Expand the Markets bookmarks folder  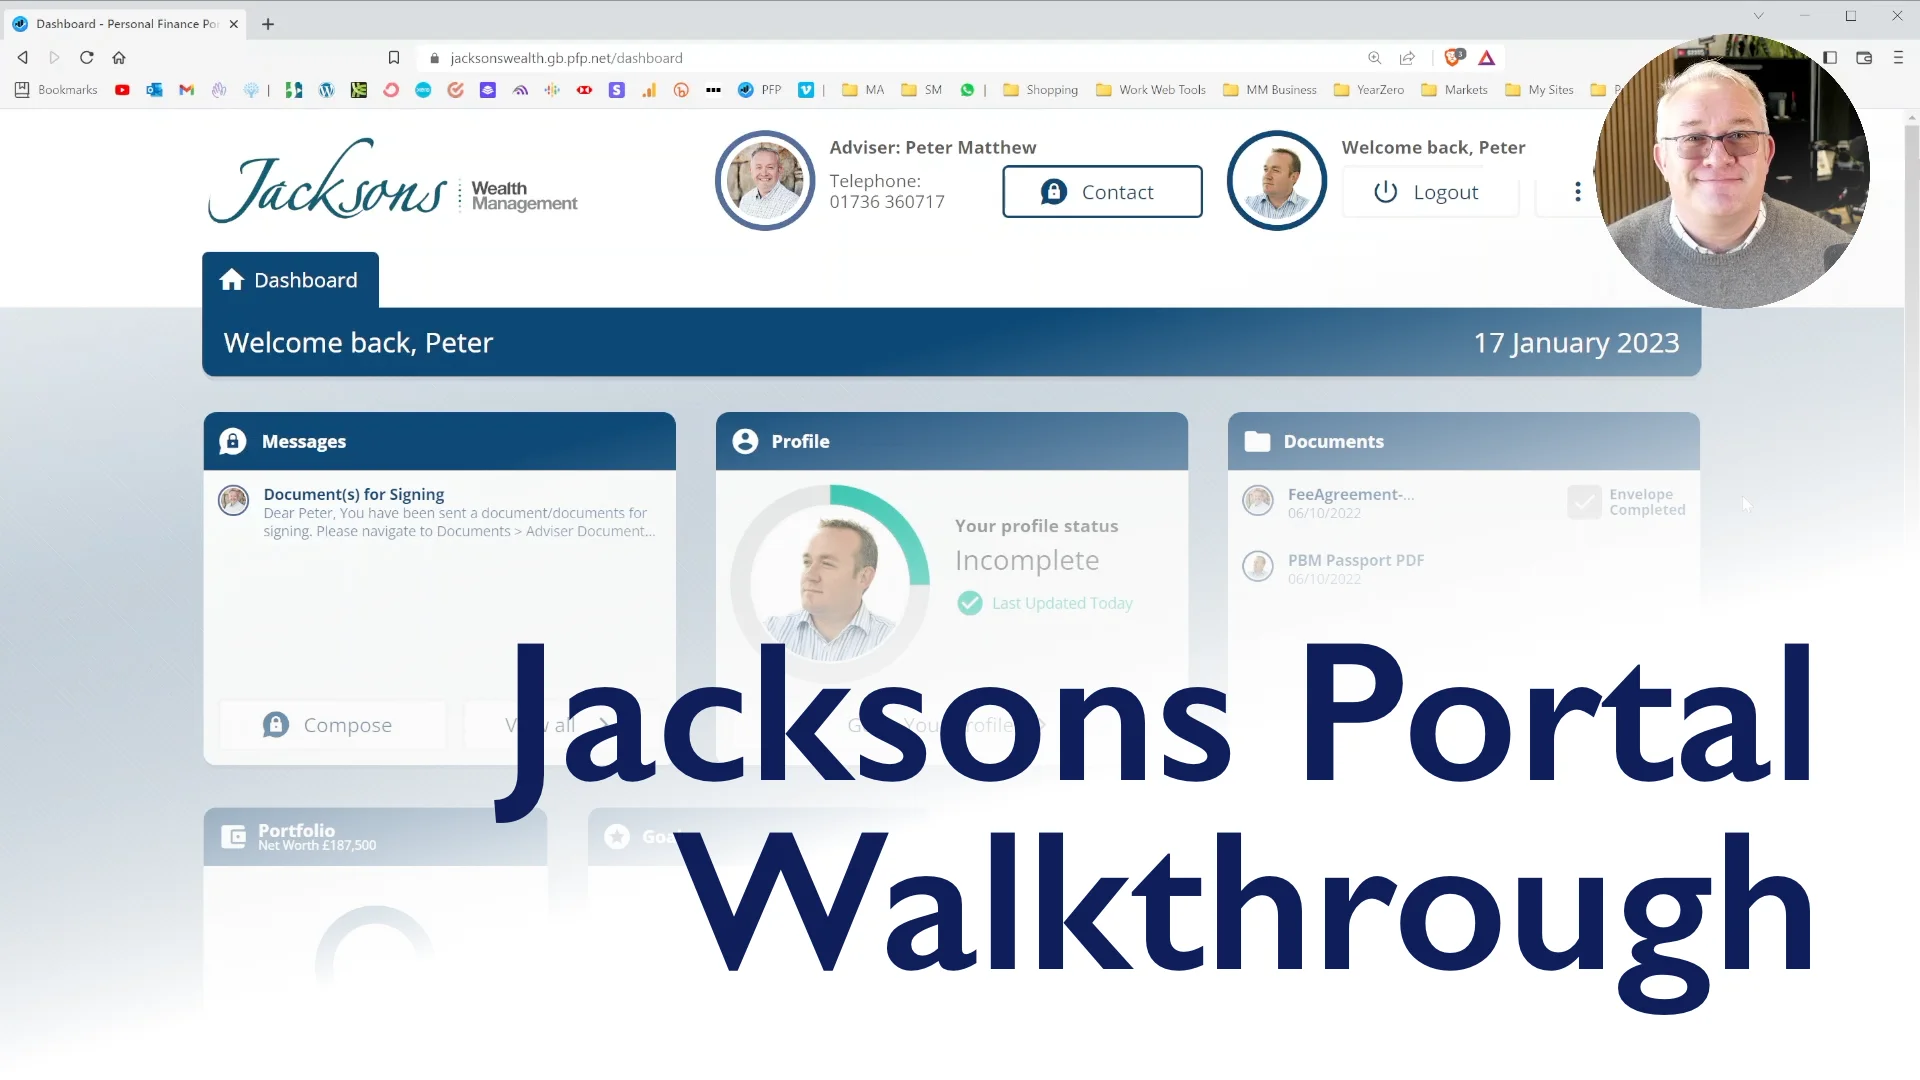[1455, 90]
